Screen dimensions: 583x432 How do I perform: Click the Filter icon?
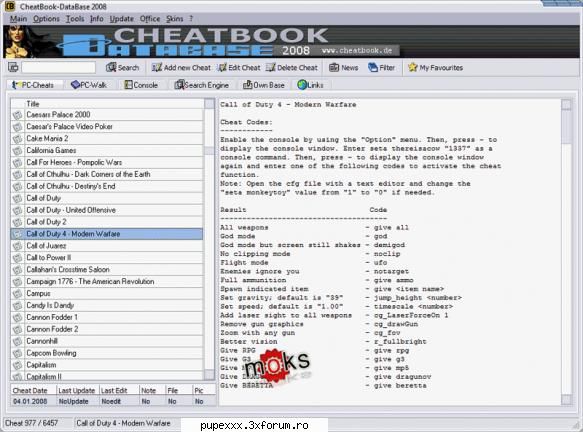coord(373,67)
